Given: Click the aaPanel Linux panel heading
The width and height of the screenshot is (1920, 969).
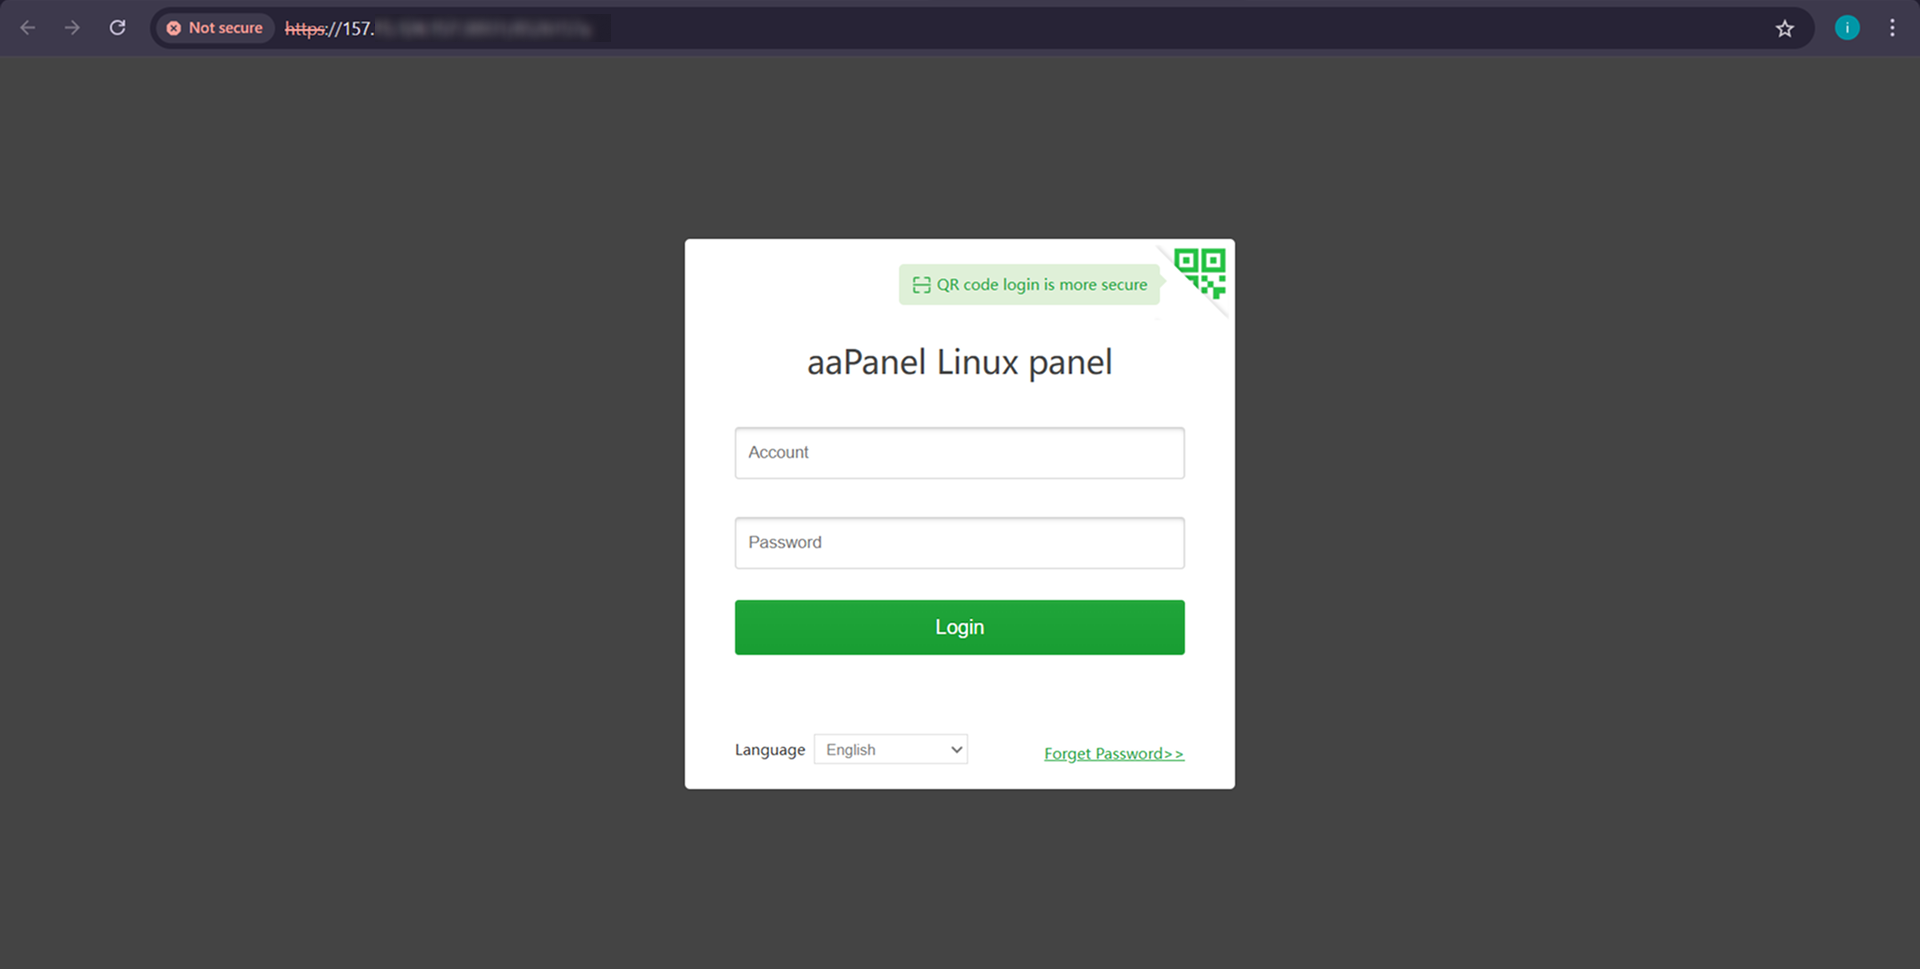Looking at the screenshot, I should [x=959, y=361].
